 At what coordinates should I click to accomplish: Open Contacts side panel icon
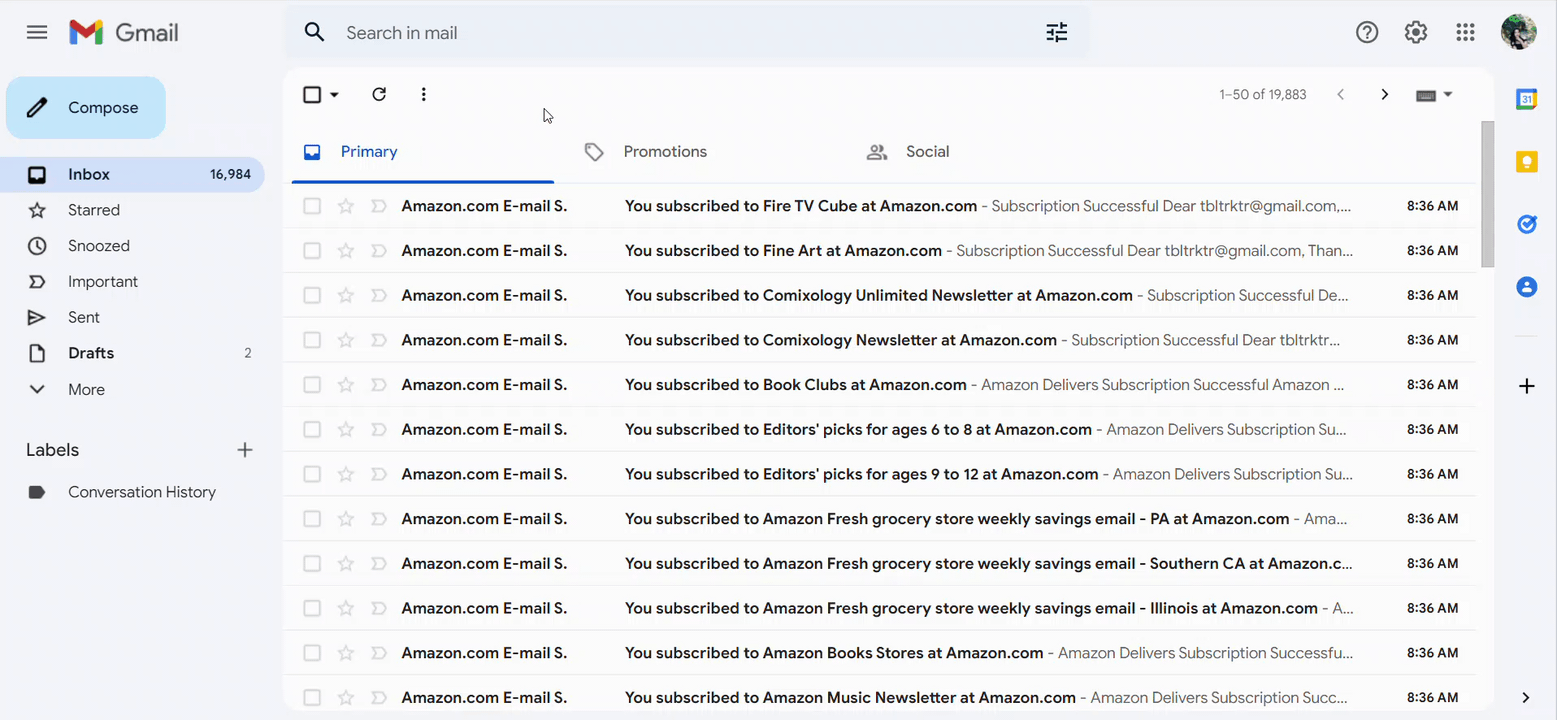pyautogui.click(x=1526, y=287)
